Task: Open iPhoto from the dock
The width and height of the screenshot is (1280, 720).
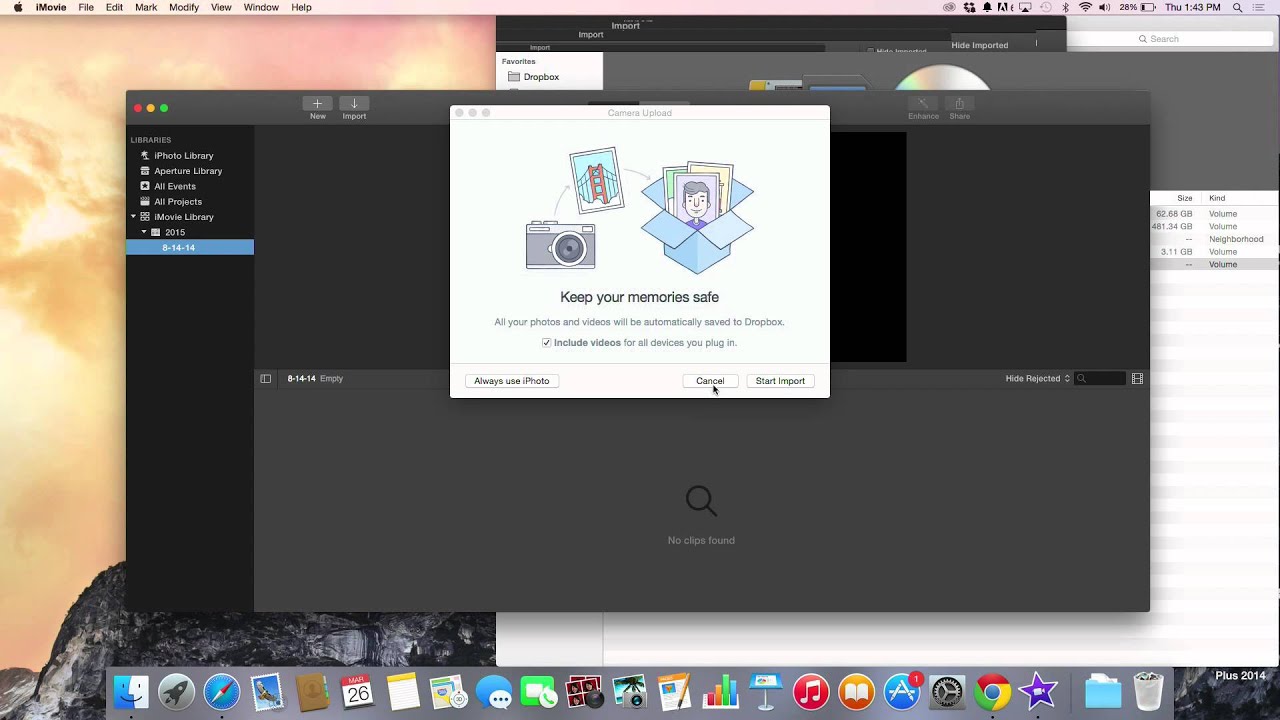Action: pos(630,692)
